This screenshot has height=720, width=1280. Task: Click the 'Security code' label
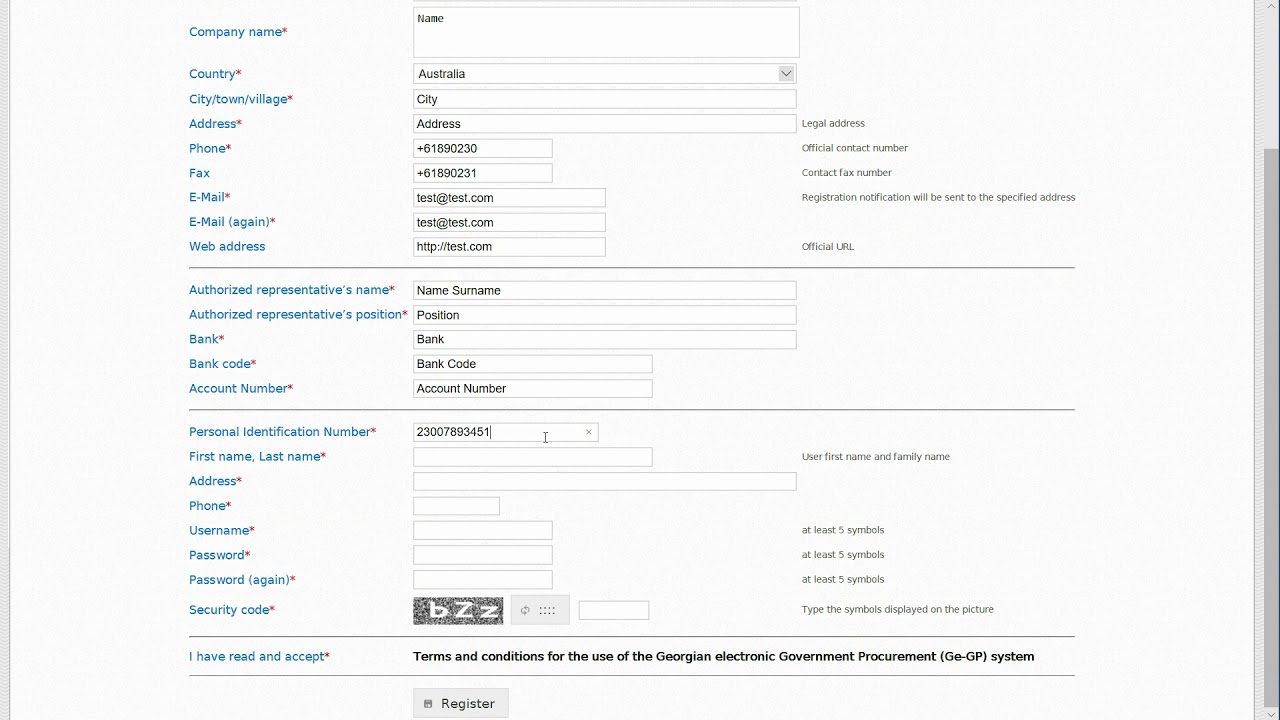click(232, 610)
